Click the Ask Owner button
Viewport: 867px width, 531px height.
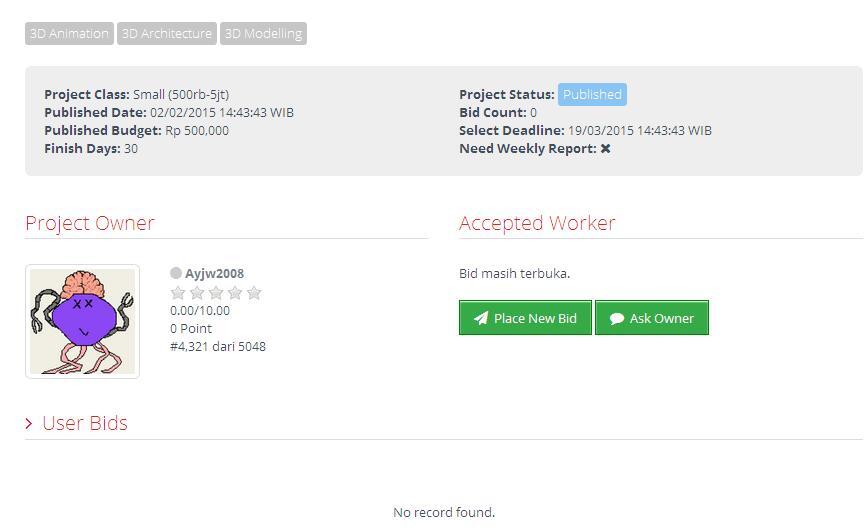[x=652, y=318]
